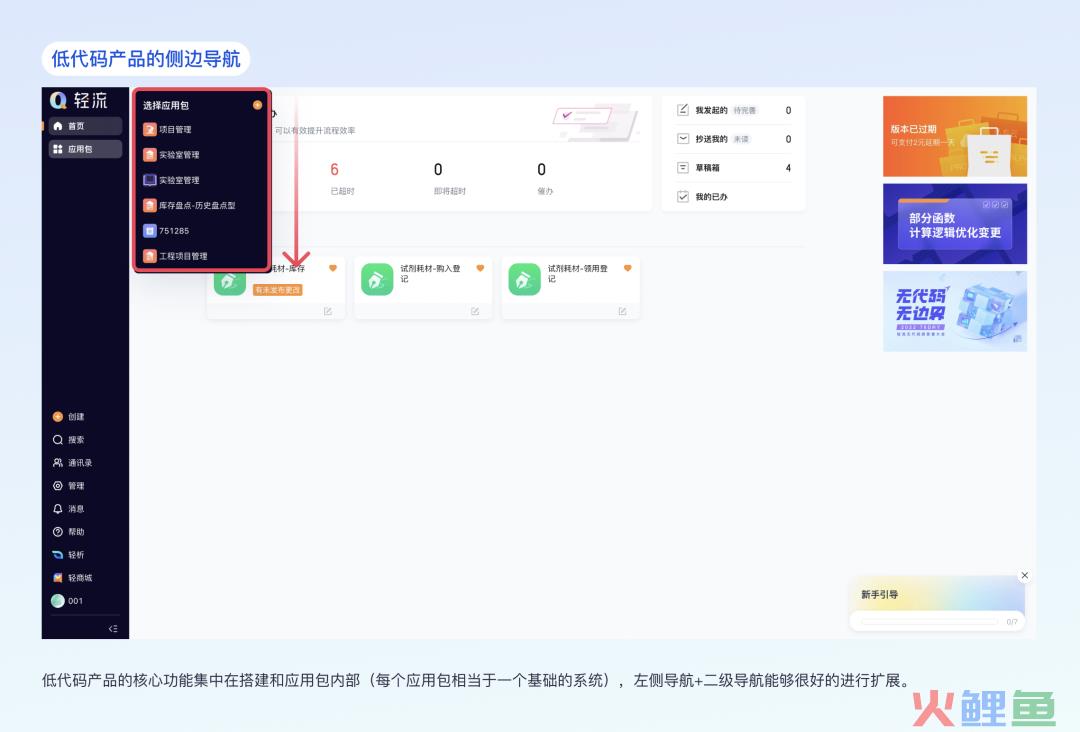1080x732 pixels.
Task: Open 我的已办 list
Action: point(734,197)
